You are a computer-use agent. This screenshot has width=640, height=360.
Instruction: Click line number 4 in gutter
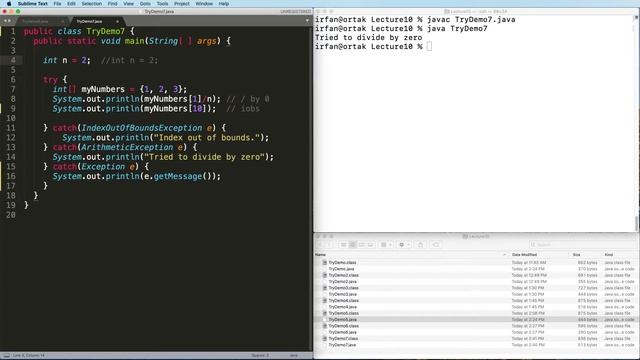[x=13, y=60]
